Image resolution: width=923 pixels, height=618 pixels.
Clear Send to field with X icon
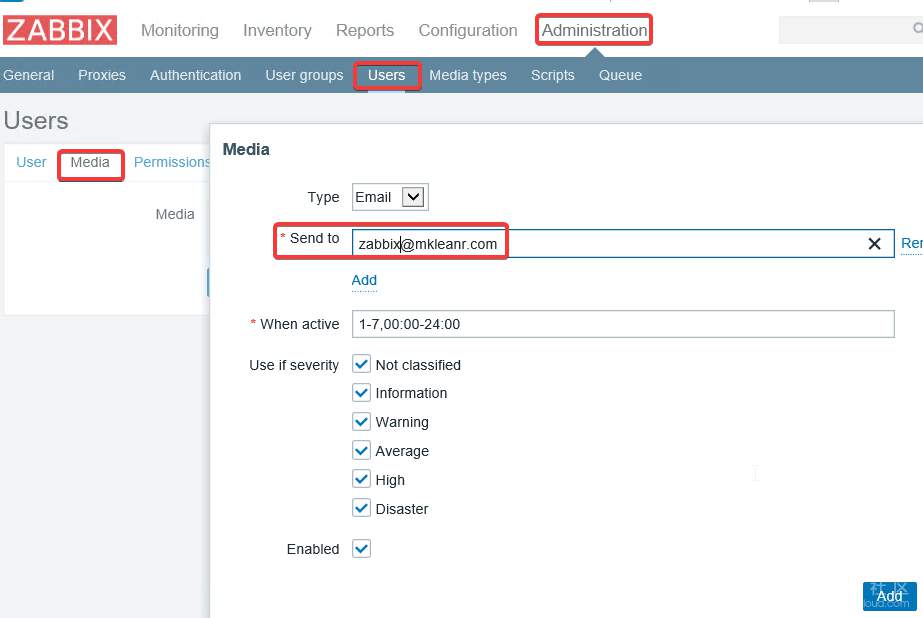tap(874, 244)
